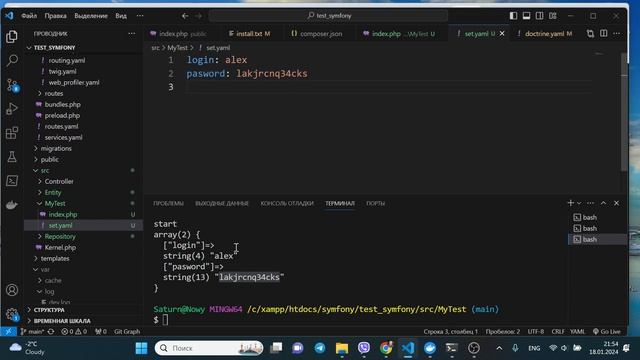Open the Правка menu
This screenshot has width=640, height=360.
[56, 16]
